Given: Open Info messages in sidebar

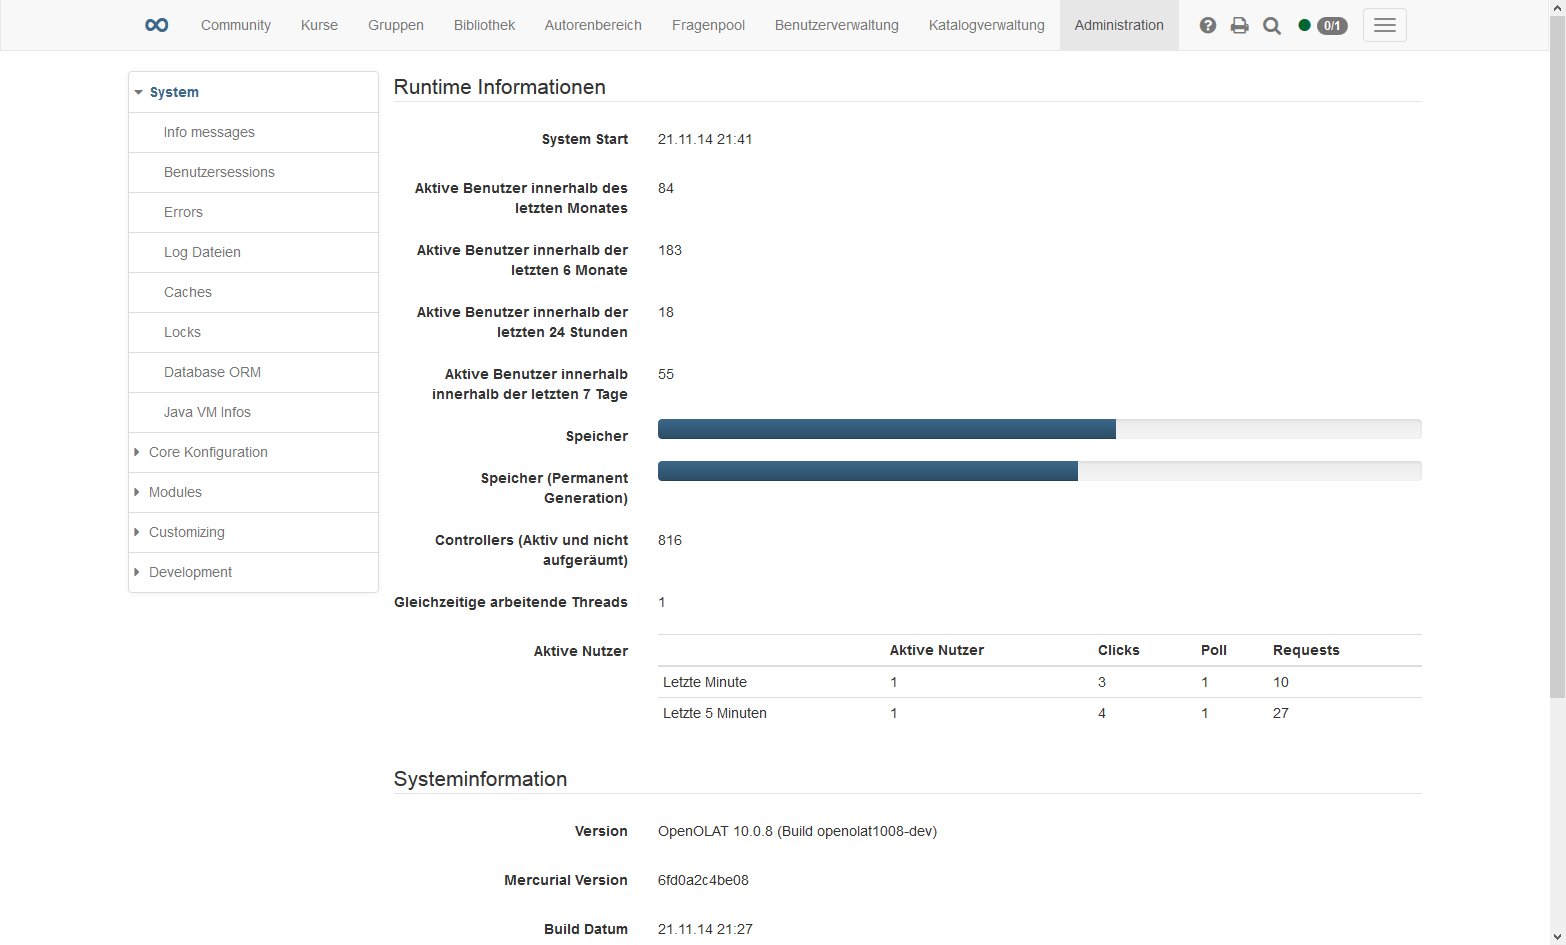Looking at the screenshot, I should (253, 132).
